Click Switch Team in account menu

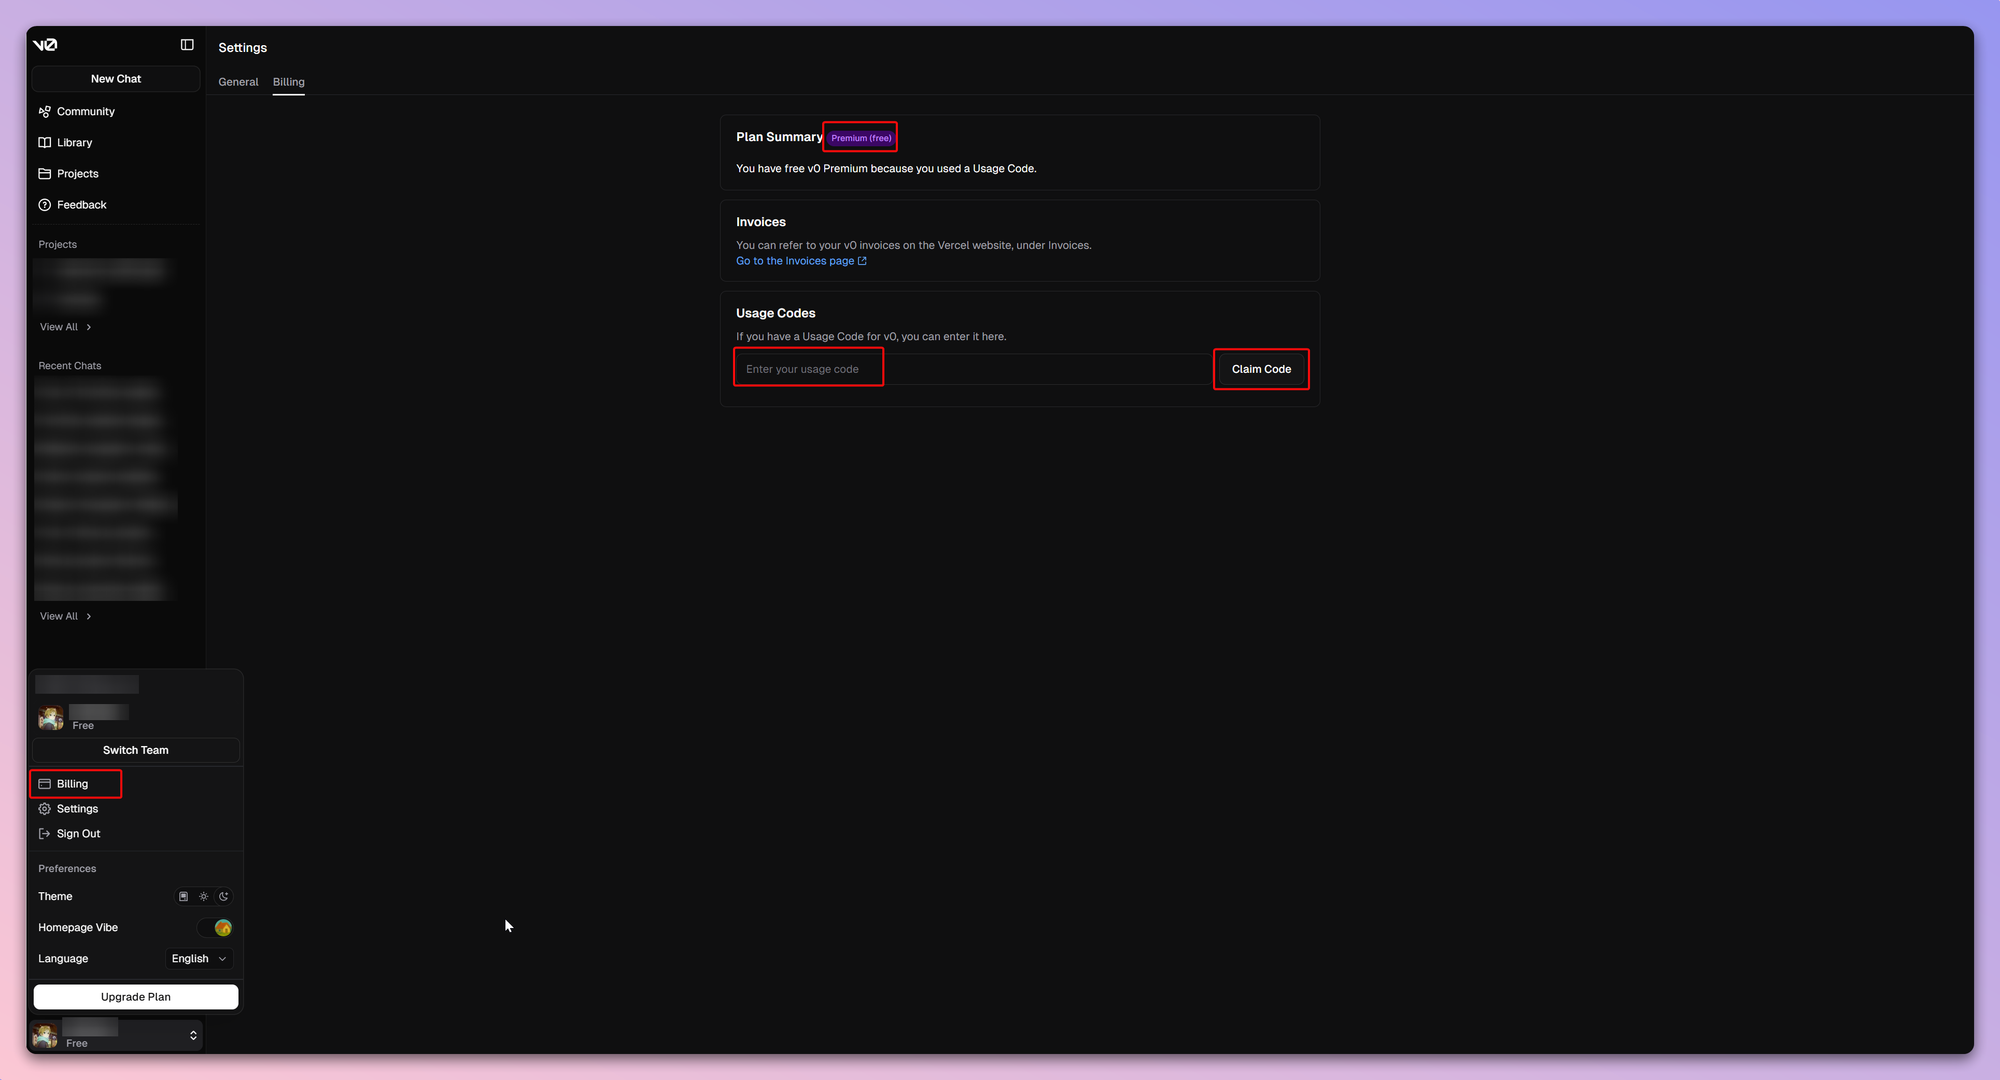pos(136,750)
